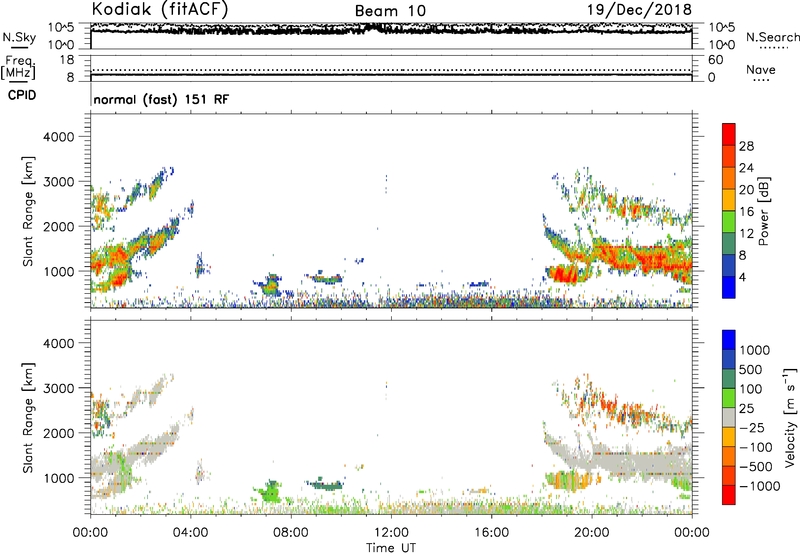Click the 'CPID' label
This screenshot has width=800, height=554.
tap(22, 95)
